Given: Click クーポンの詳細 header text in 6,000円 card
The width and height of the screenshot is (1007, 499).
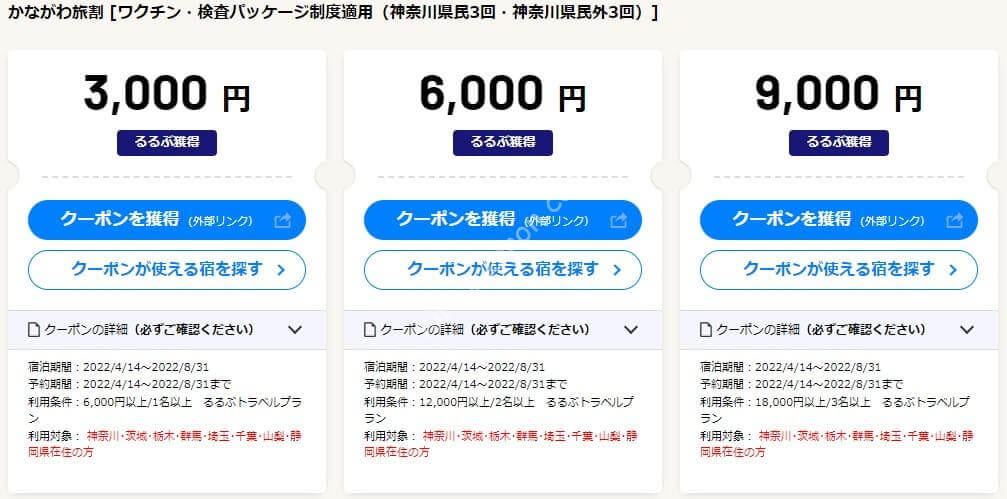Looking at the screenshot, I should pos(485,330).
